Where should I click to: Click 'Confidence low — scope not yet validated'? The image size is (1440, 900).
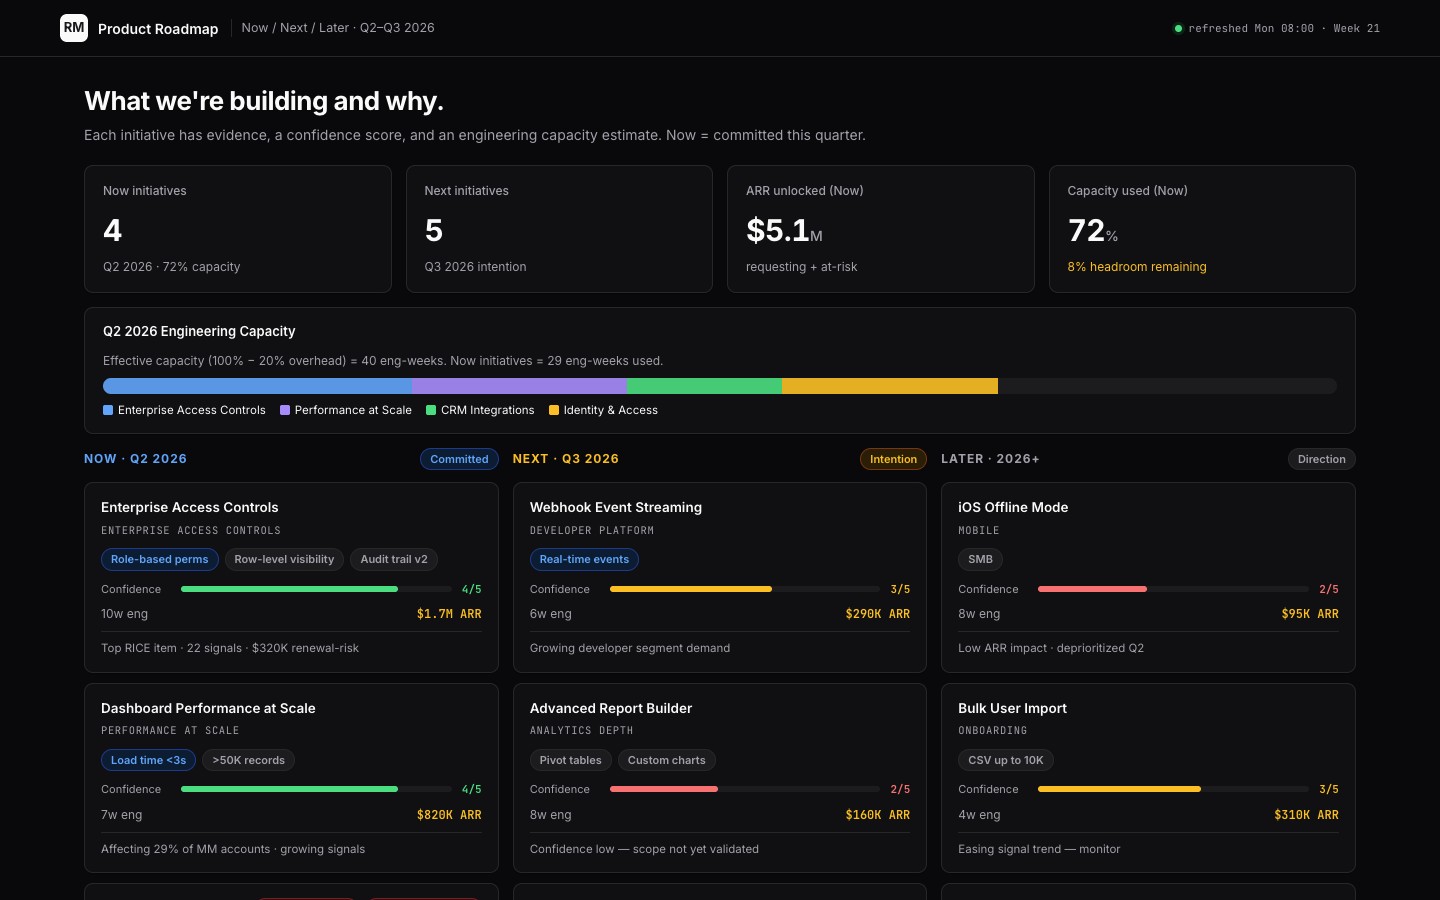[644, 849]
